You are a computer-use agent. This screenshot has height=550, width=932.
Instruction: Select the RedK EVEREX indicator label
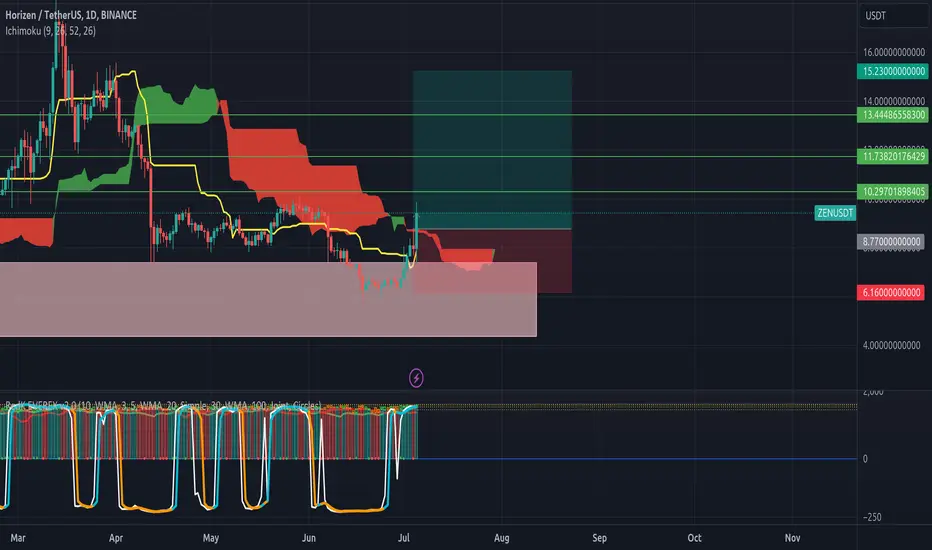pyautogui.click(x=163, y=406)
